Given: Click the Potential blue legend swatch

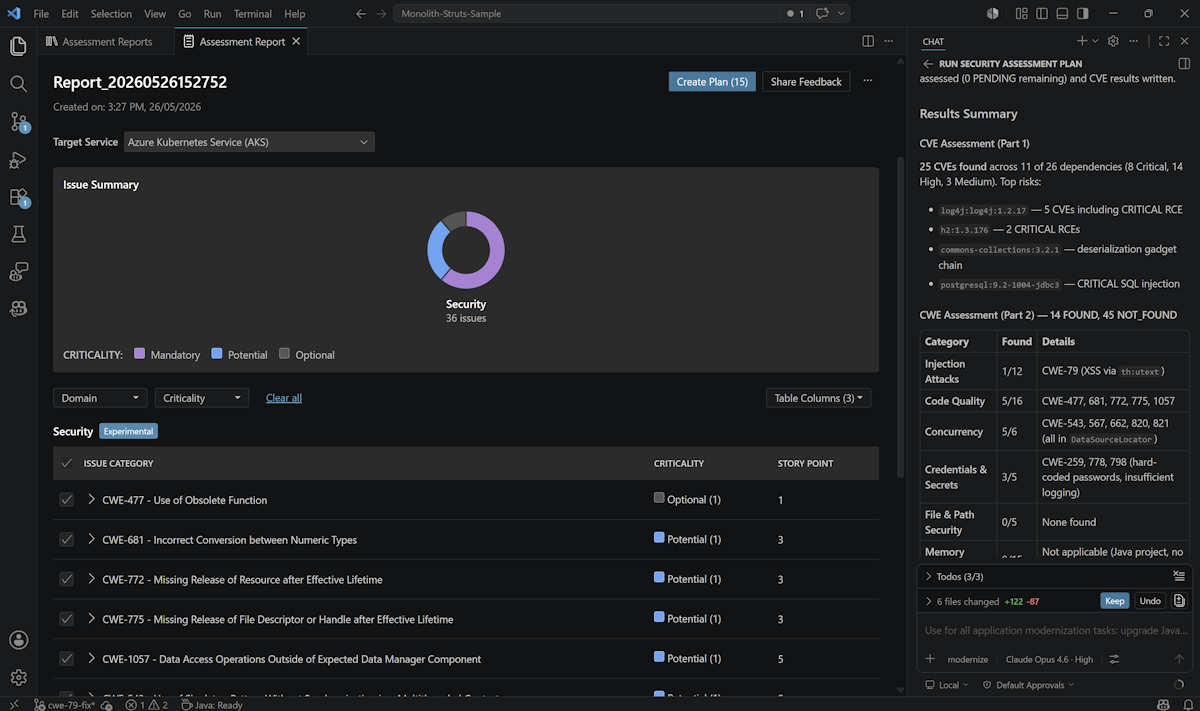Looking at the screenshot, I should click(x=218, y=354).
